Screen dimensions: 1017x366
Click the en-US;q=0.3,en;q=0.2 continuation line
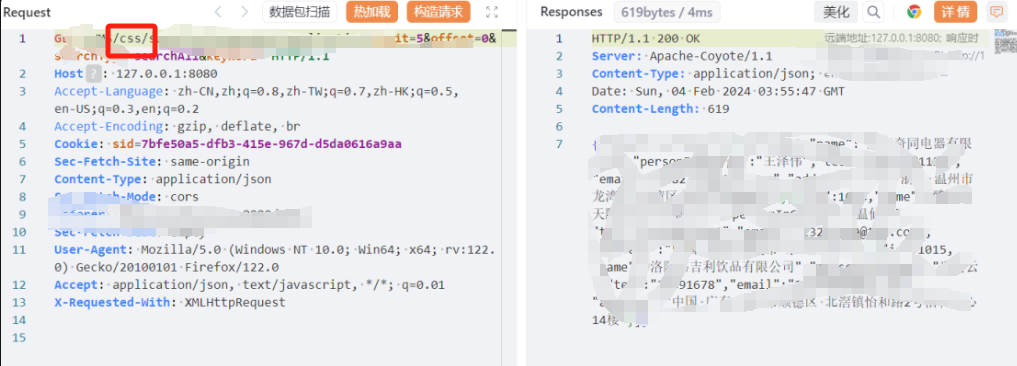coord(126,109)
